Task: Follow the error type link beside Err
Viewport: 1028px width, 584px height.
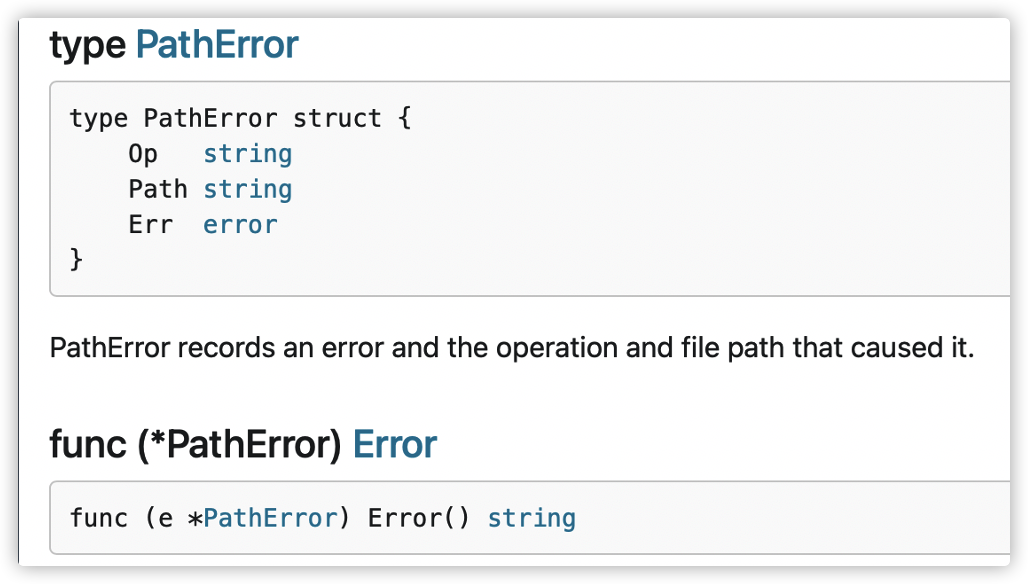Action: pyautogui.click(x=240, y=225)
